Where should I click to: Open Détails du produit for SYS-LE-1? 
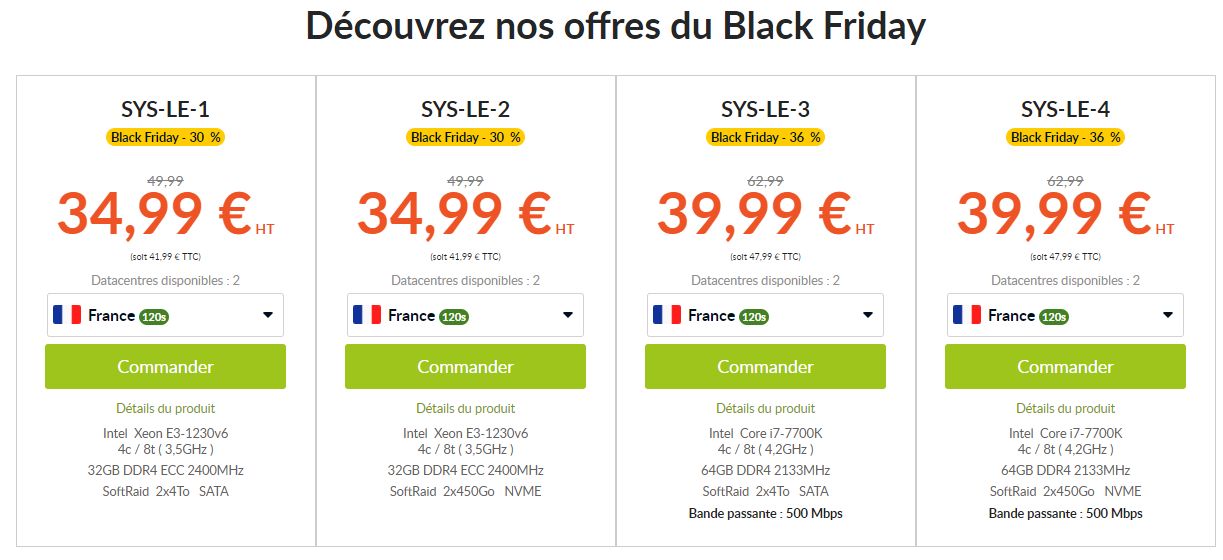[166, 408]
